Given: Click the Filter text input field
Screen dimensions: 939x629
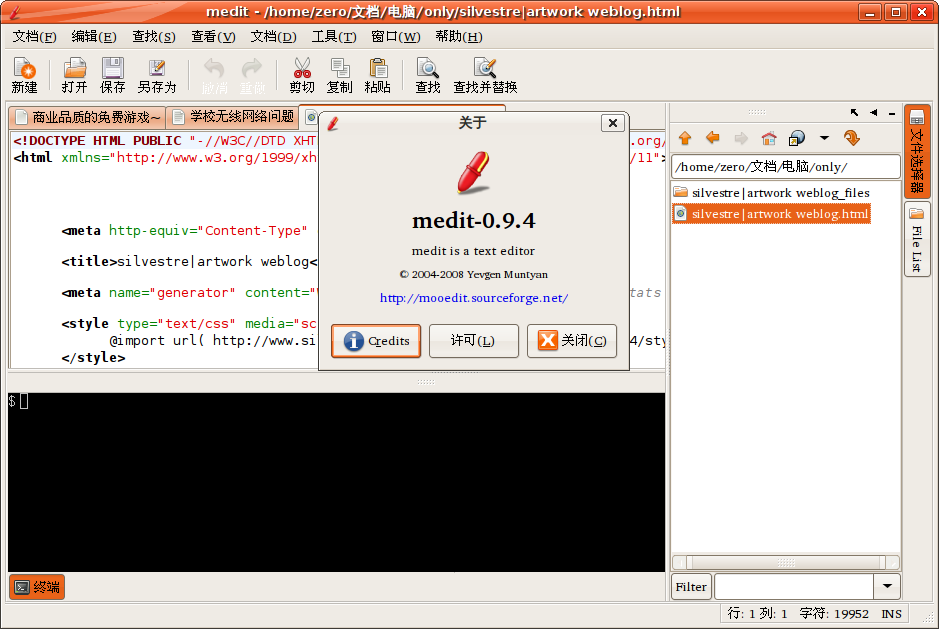Looking at the screenshot, I should (794, 586).
